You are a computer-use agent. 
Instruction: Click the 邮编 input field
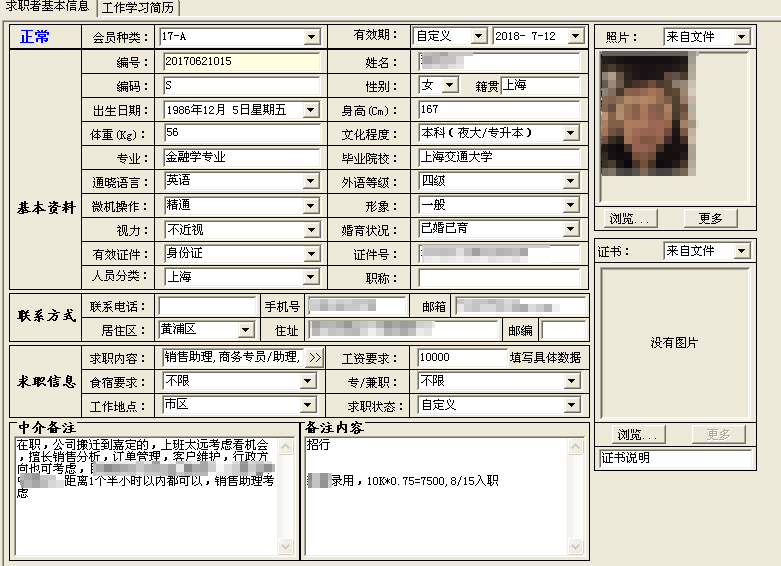pos(564,330)
